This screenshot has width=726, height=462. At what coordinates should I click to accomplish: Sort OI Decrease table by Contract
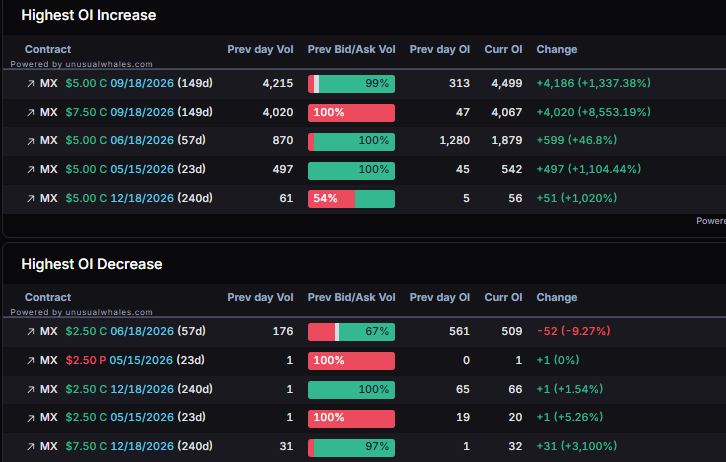(48, 297)
